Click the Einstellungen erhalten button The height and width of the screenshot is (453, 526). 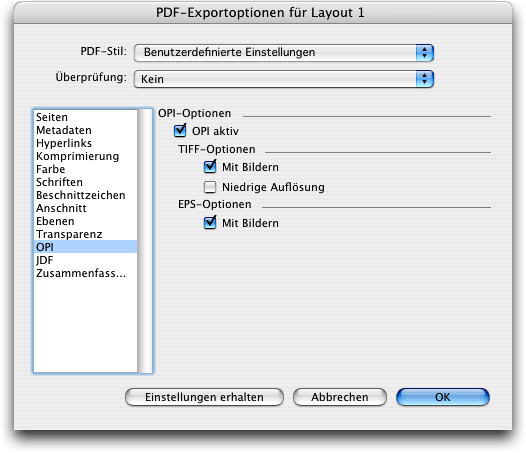click(204, 397)
